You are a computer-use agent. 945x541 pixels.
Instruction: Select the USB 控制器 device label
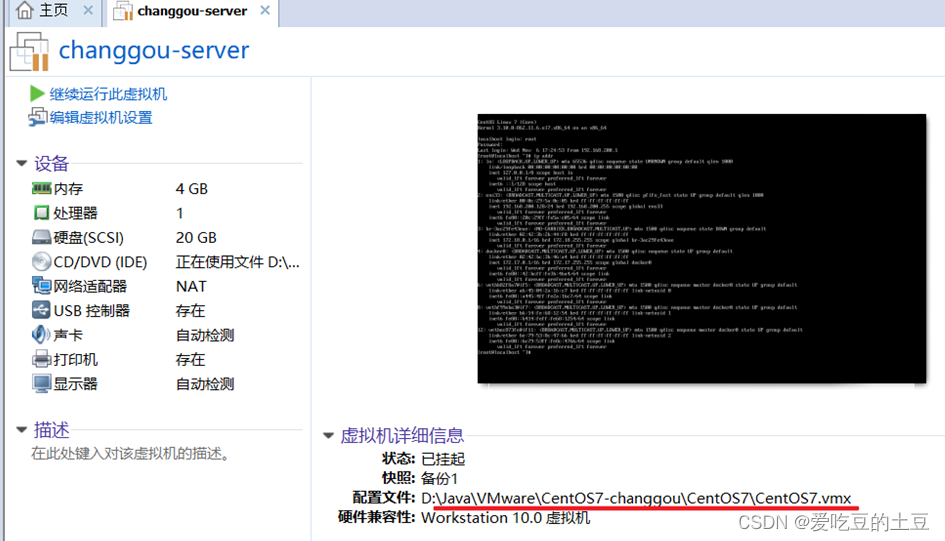(x=92, y=311)
